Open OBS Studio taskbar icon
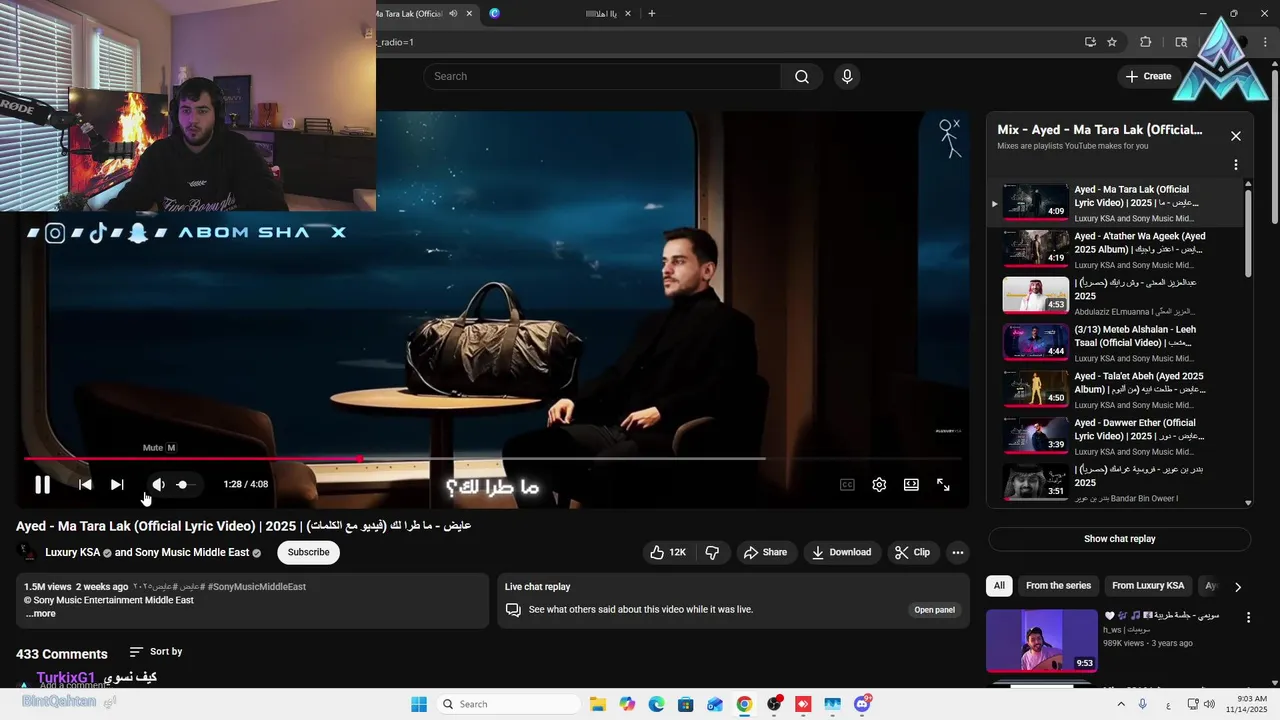Viewport: 1280px width, 720px height. pos(774,704)
